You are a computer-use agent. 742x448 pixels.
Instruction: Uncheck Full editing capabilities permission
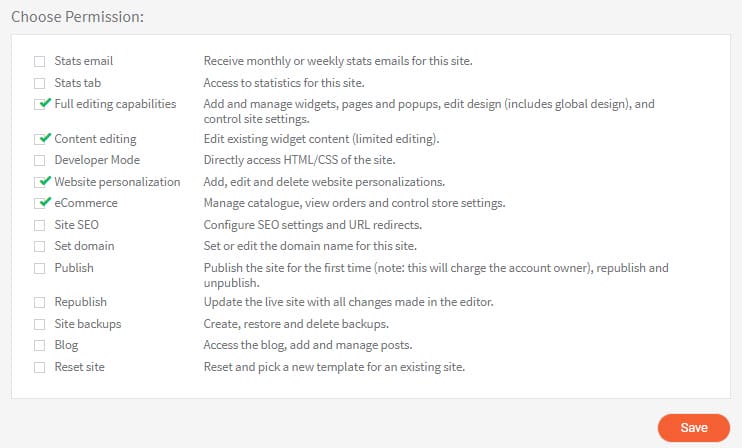pyautogui.click(x=40, y=104)
